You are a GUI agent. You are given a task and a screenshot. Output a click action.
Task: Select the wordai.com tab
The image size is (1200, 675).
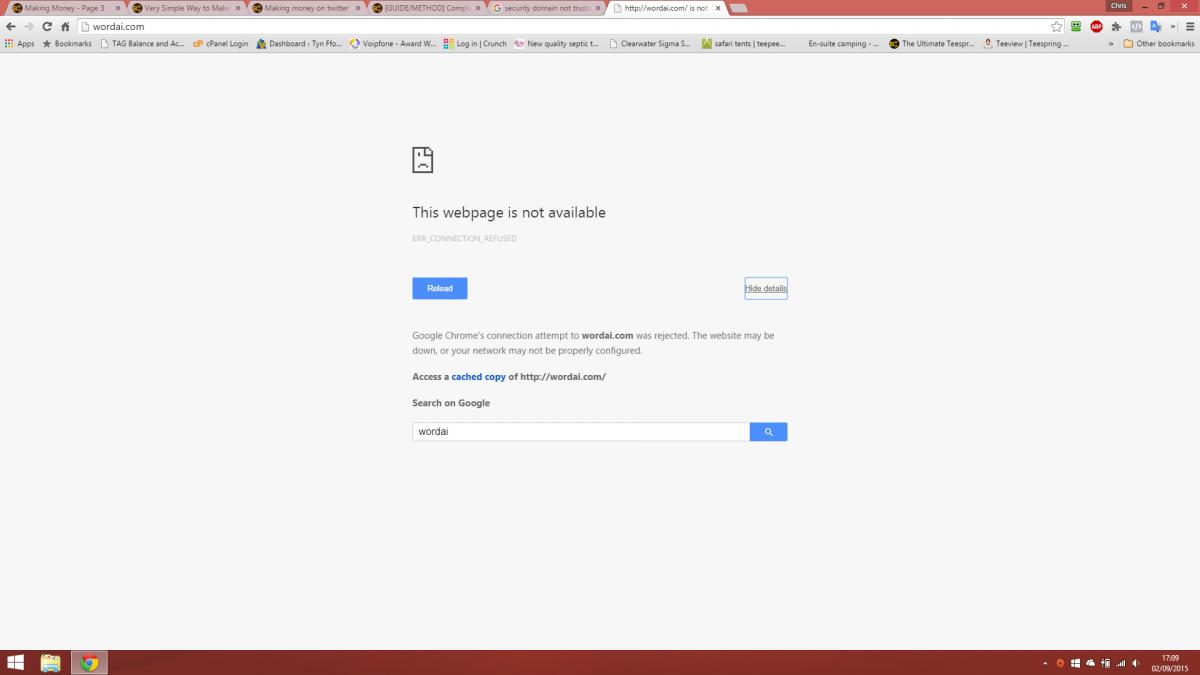[666, 8]
